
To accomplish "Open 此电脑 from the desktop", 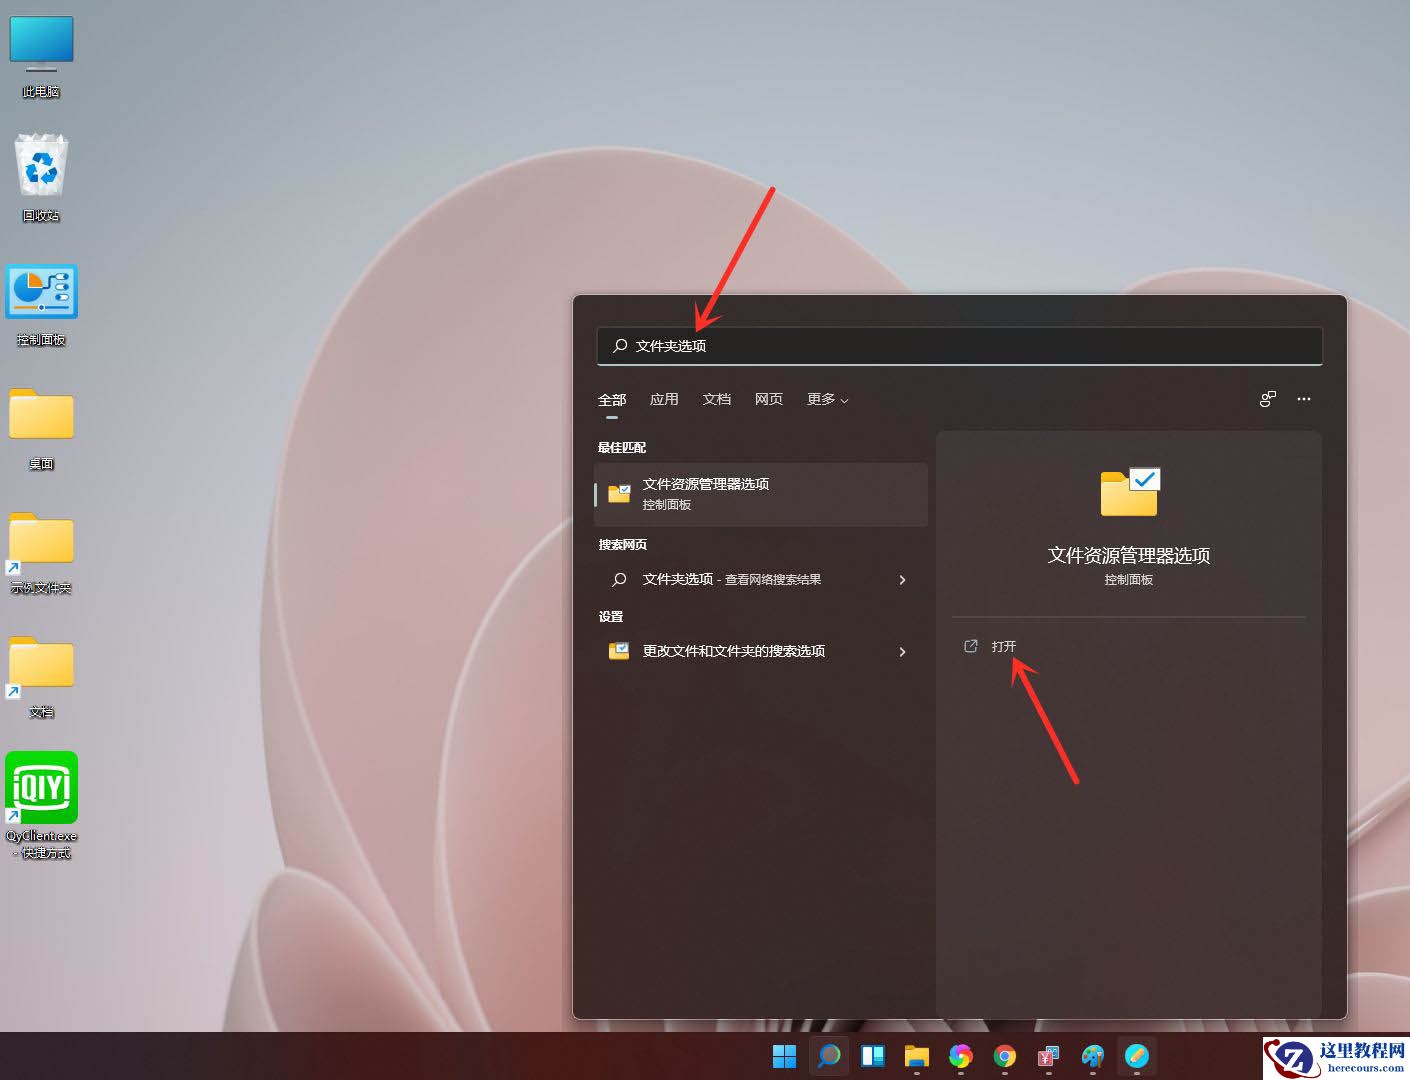I will pos(41,45).
